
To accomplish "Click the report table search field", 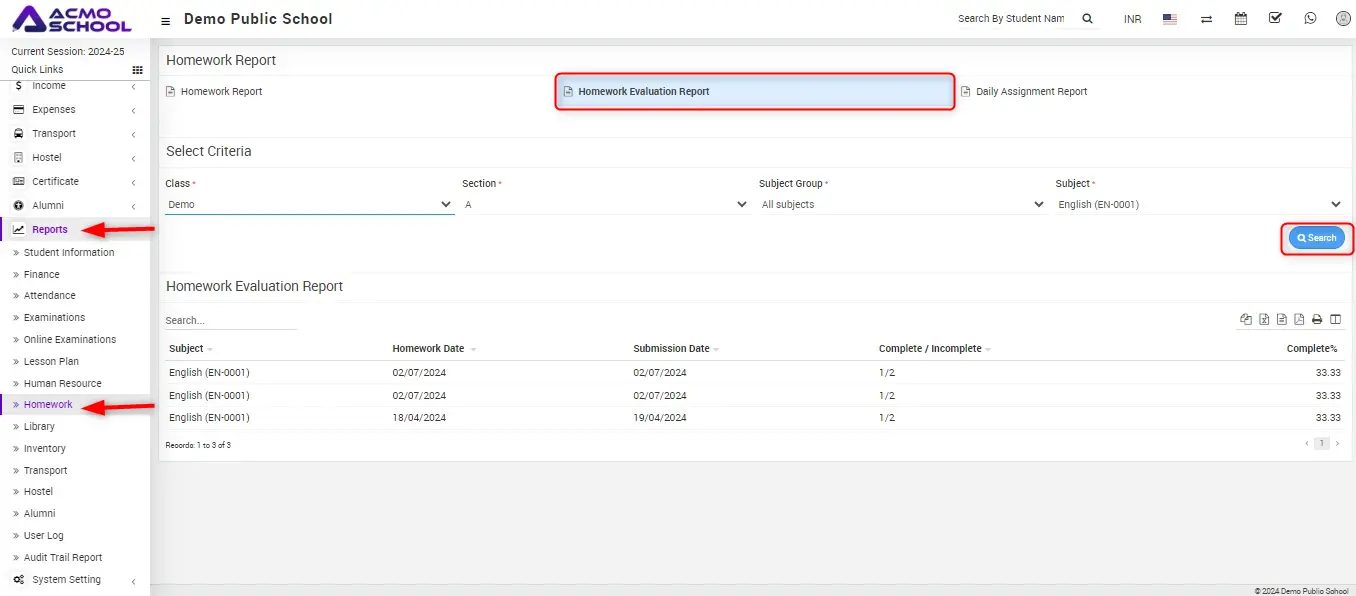I will tap(230, 321).
